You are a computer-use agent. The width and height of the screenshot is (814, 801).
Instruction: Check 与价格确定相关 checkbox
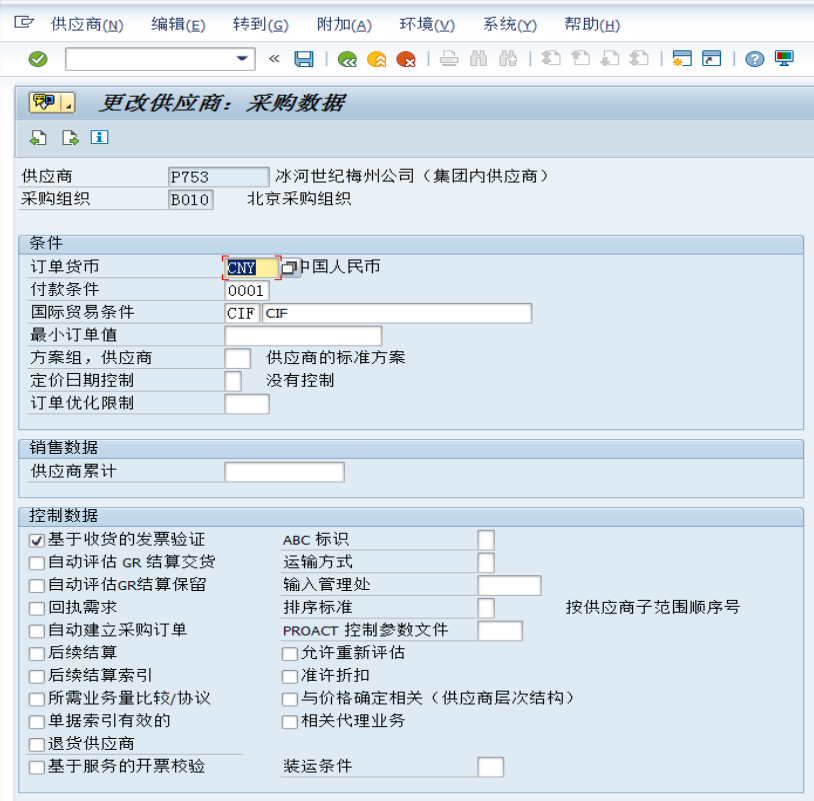click(289, 699)
